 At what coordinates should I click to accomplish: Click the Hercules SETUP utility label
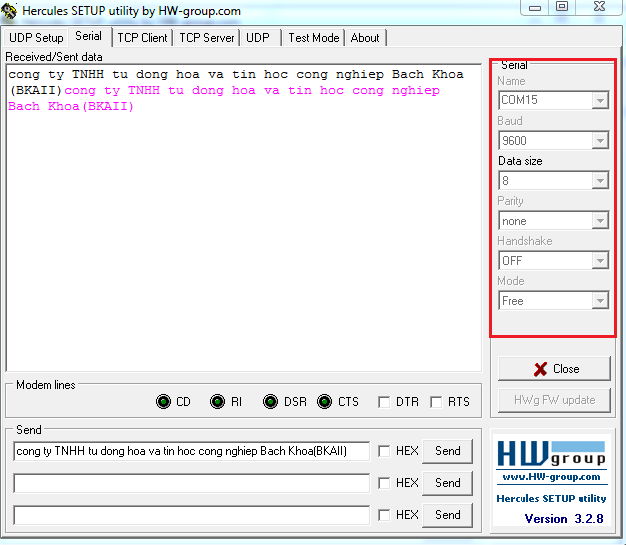point(551,498)
